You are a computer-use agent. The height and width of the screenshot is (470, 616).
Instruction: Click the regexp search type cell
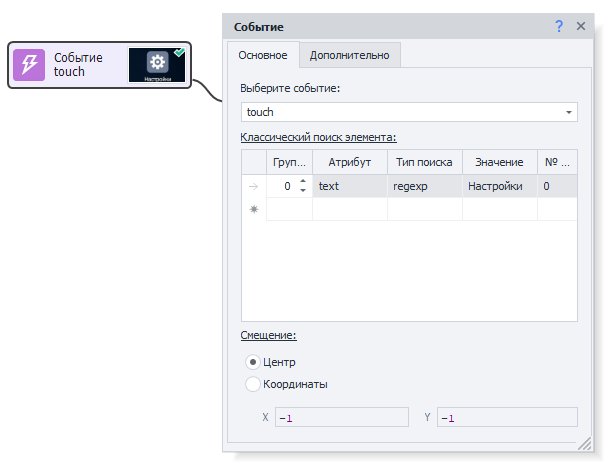click(x=424, y=186)
